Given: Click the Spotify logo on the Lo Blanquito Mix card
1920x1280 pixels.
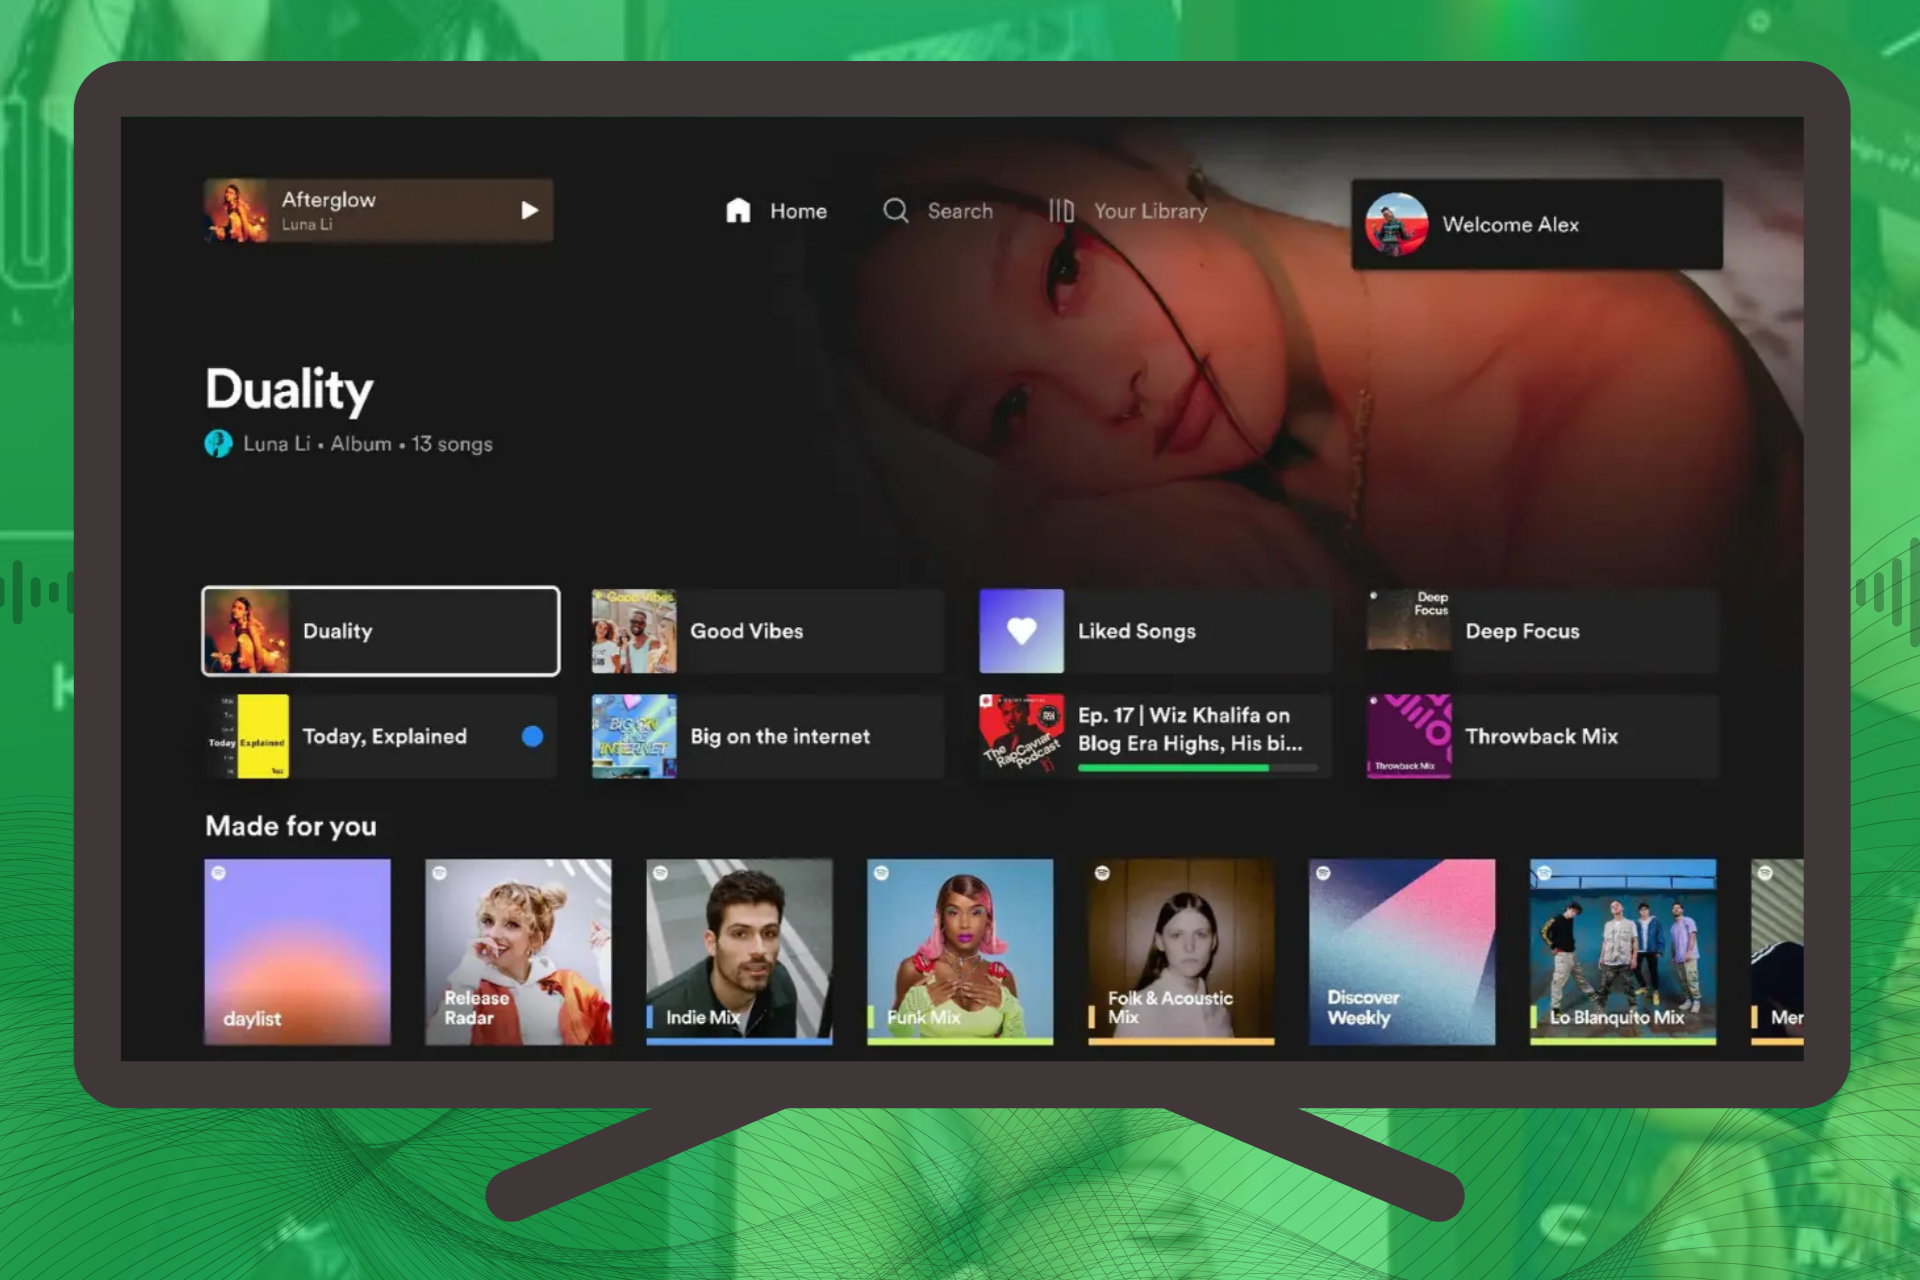Looking at the screenshot, I should 1544,873.
